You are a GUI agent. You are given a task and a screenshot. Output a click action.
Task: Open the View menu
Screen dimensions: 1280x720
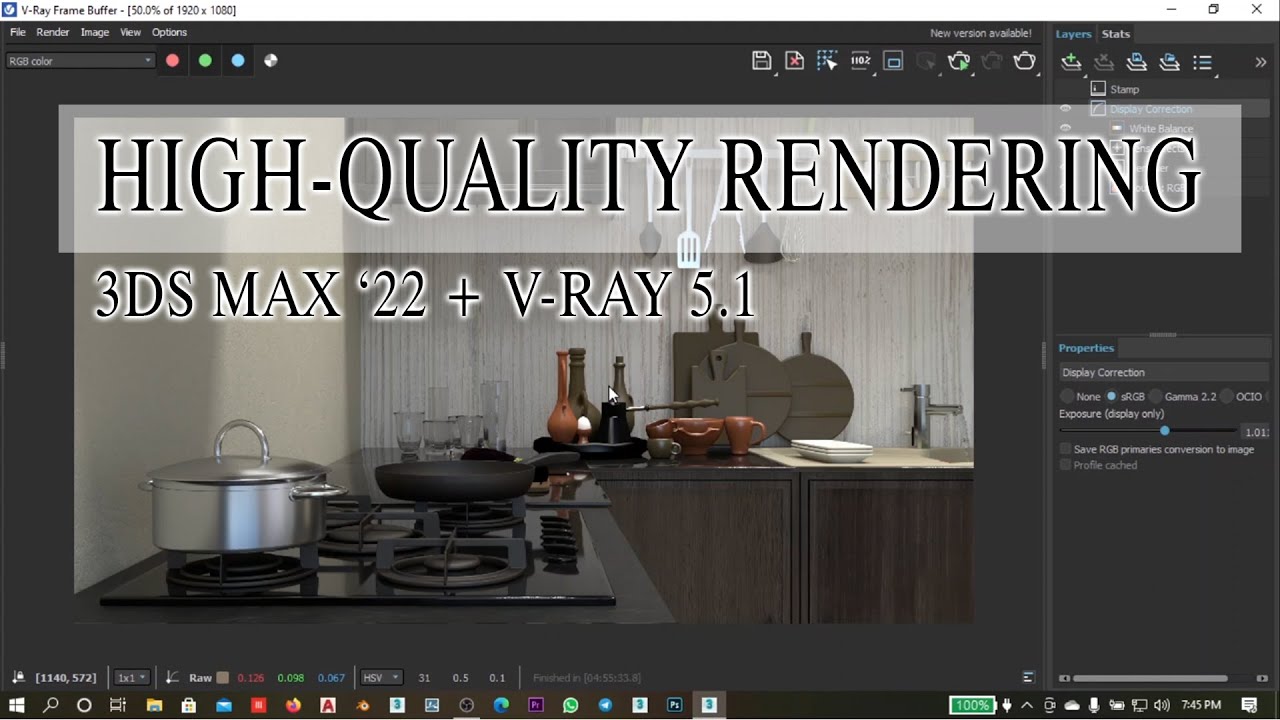pos(131,32)
